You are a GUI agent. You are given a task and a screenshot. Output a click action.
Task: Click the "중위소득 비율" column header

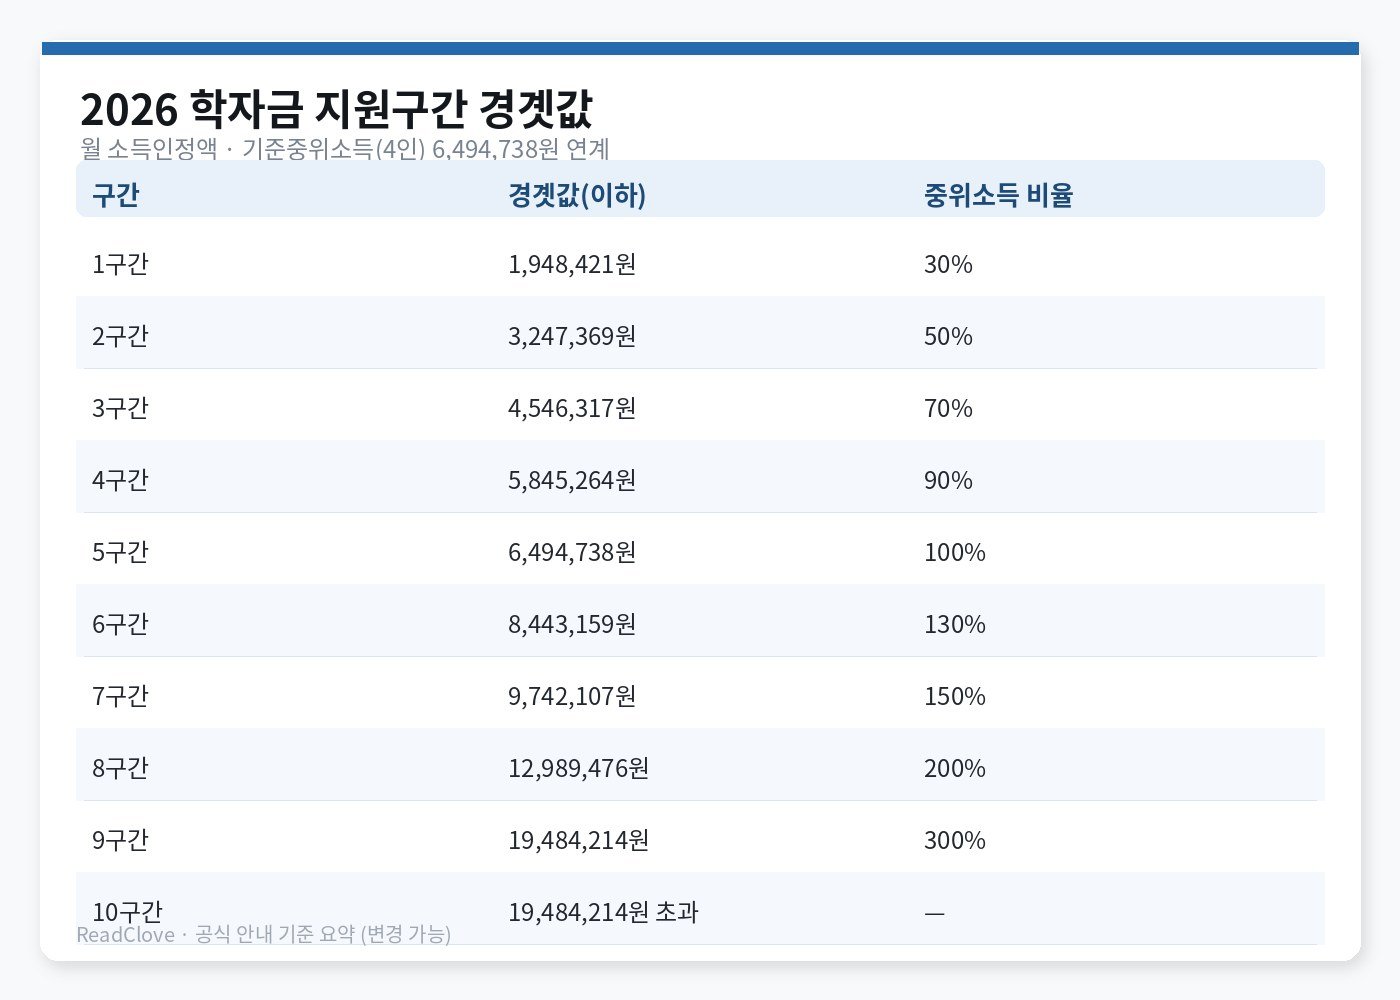(x=998, y=195)
